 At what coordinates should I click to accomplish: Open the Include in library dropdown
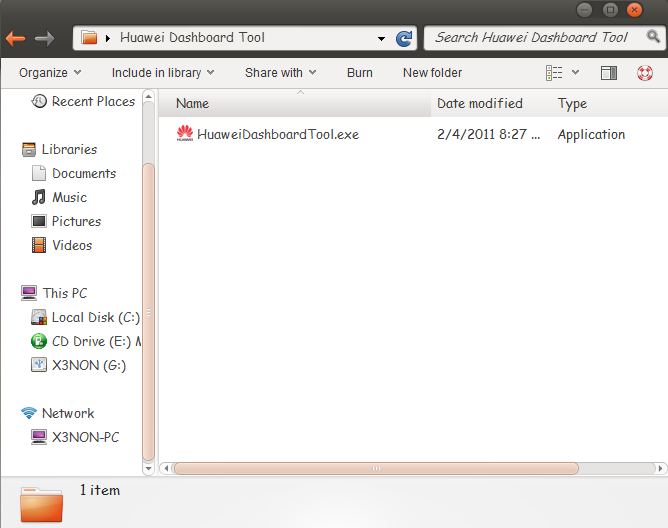[163, 73]
